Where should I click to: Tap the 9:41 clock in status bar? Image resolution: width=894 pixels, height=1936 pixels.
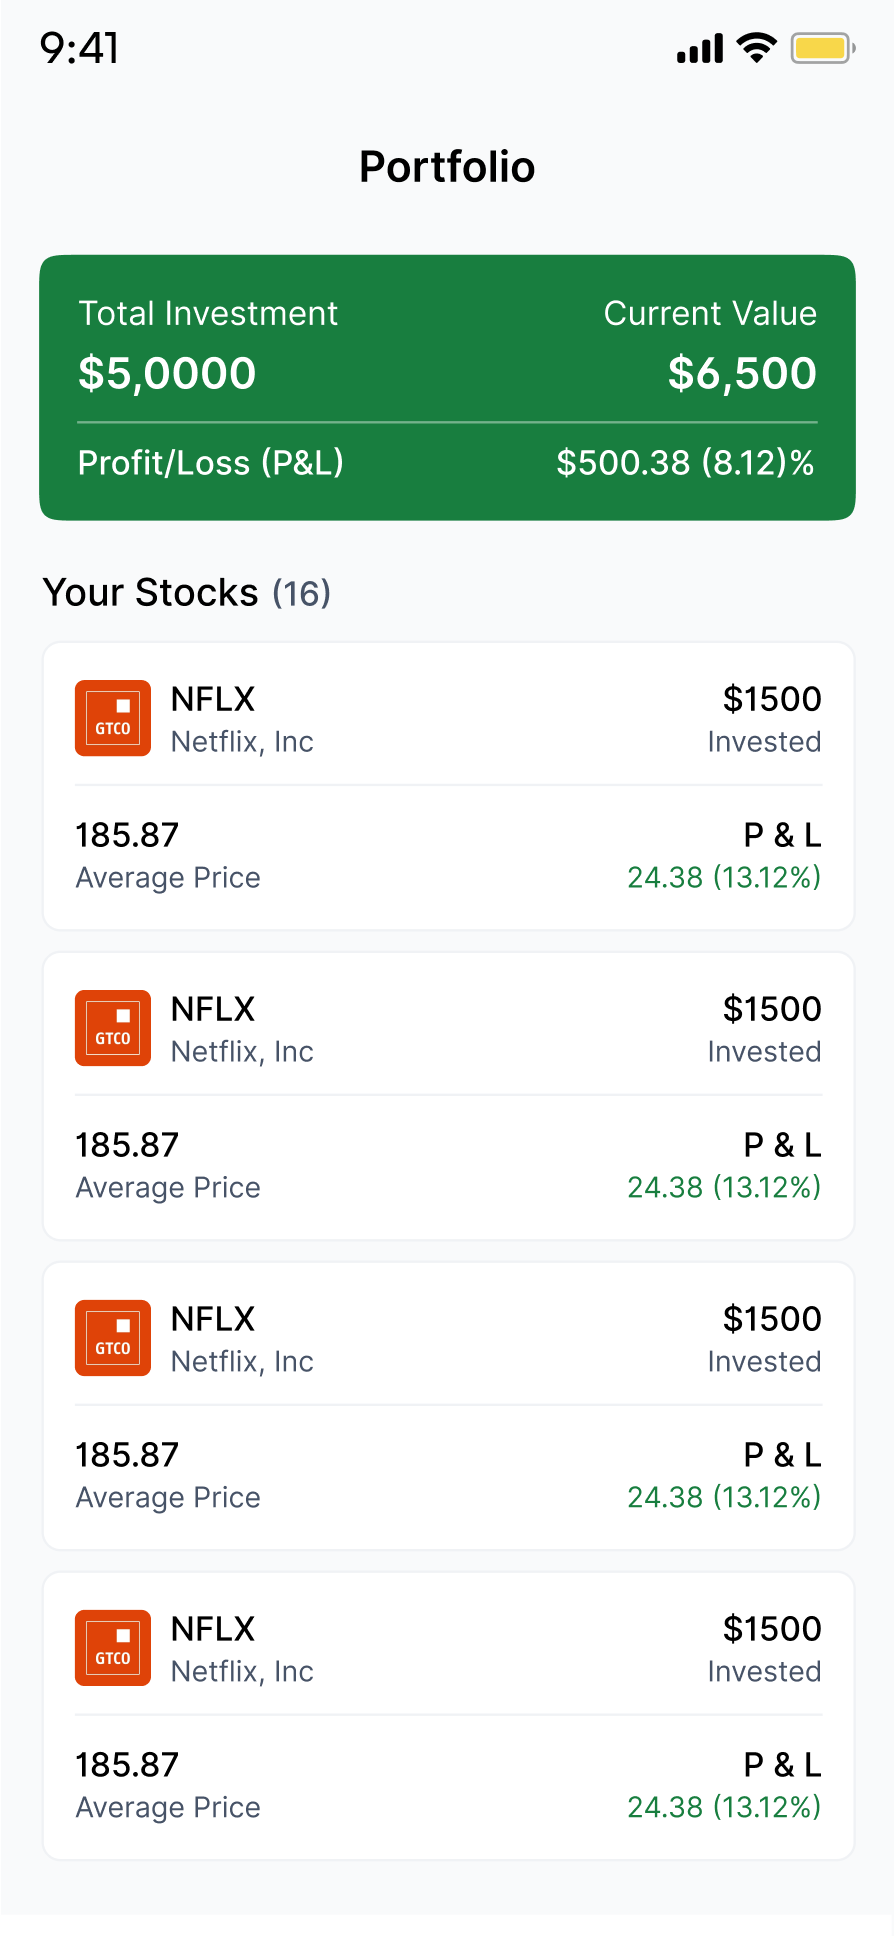80,48
